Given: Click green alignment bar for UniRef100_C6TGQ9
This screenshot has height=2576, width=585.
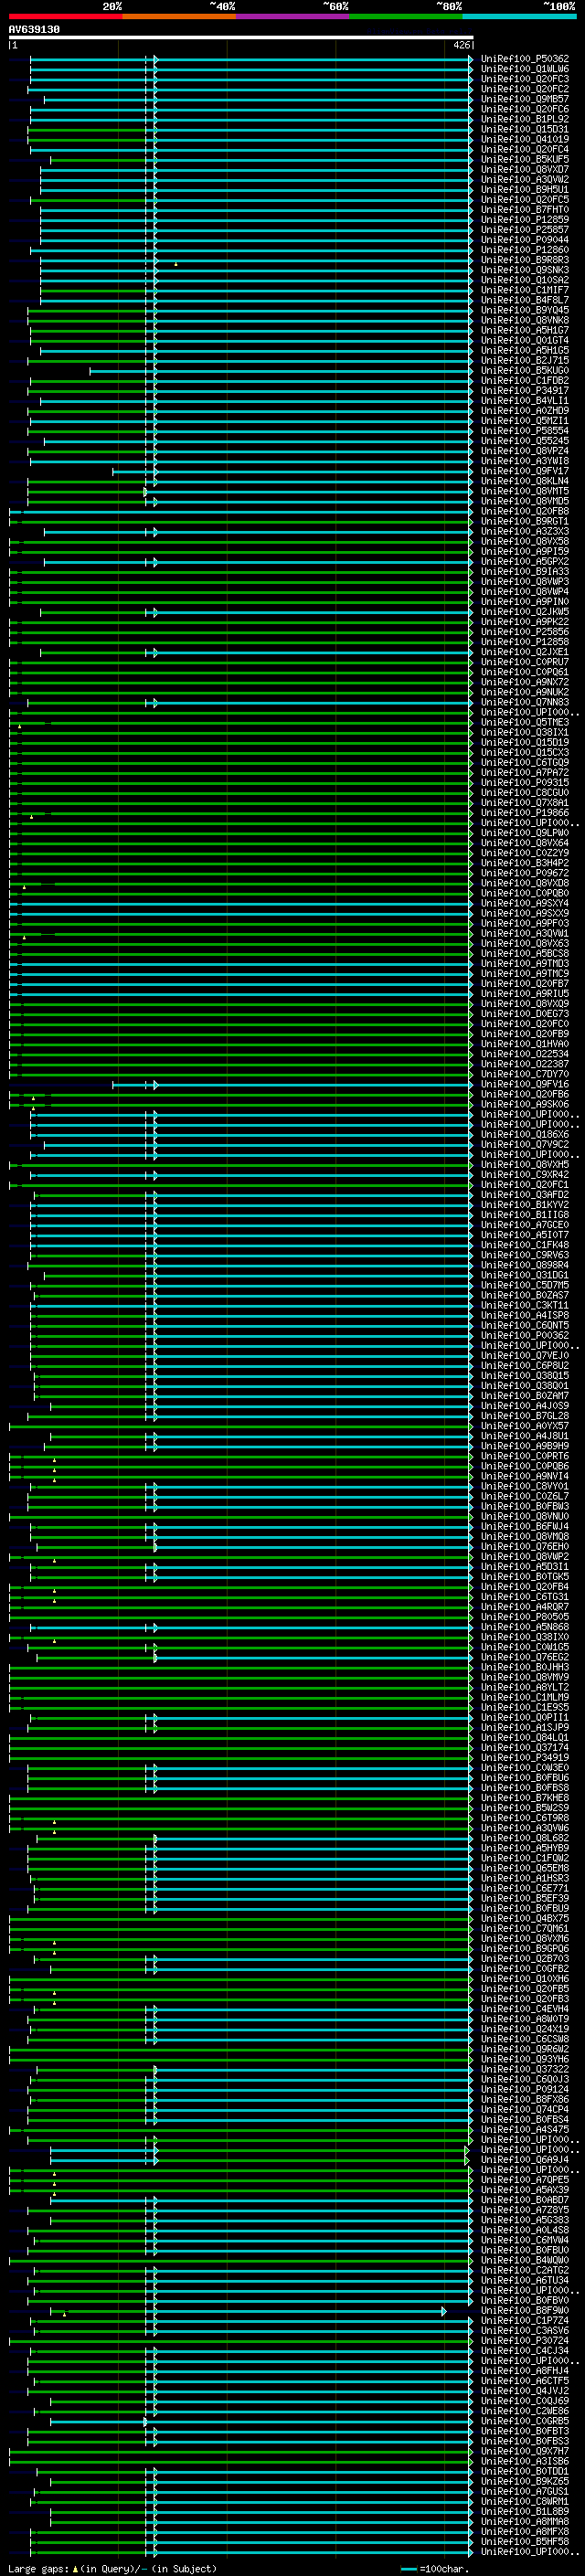Looking at the screenshot, I should coord(241,764).
